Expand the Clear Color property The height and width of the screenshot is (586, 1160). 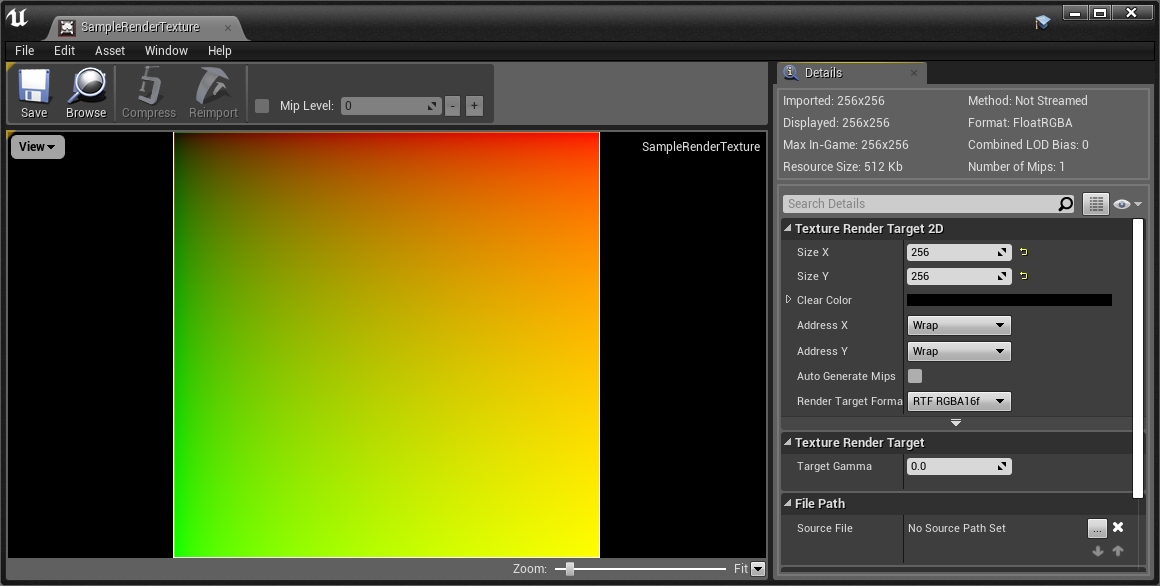pos(789,300)
